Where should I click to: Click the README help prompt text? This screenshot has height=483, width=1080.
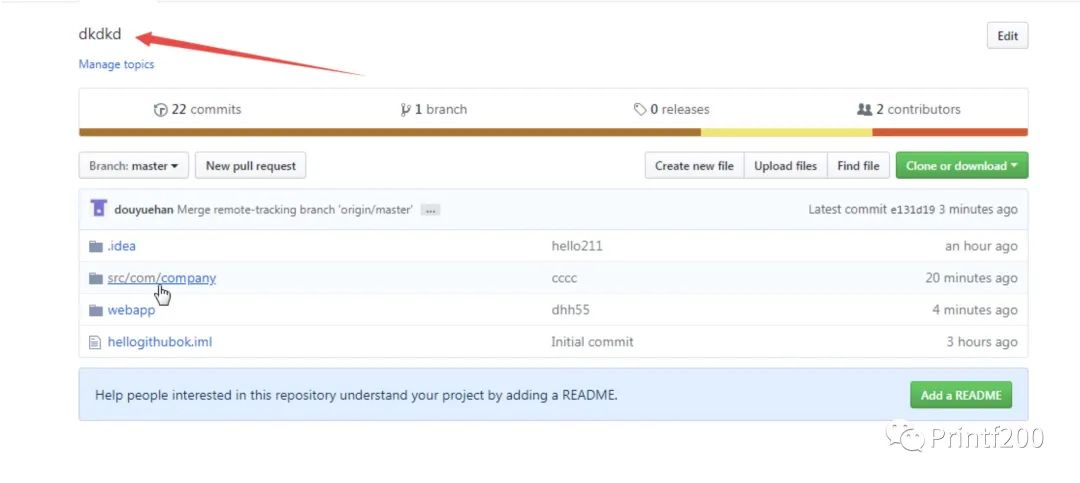[356, 395]
